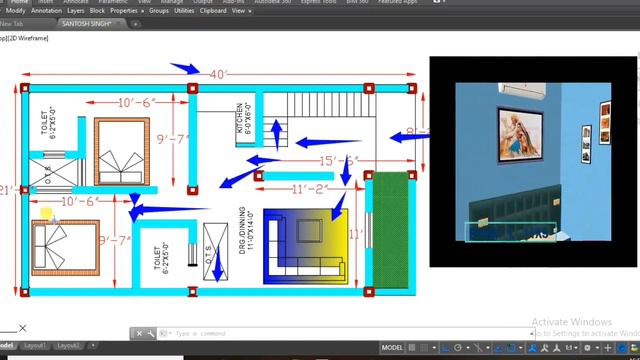Toggle isometric drafting in status bar
640x360 pixels.
tap(478, 348)
